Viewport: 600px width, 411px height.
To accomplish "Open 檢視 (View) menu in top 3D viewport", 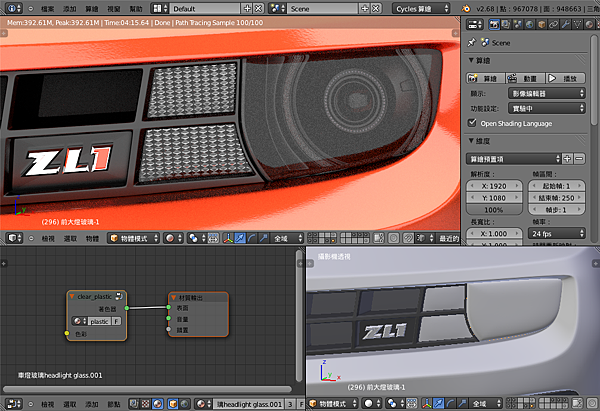I will pyautogui.click(x=48, y=238).
